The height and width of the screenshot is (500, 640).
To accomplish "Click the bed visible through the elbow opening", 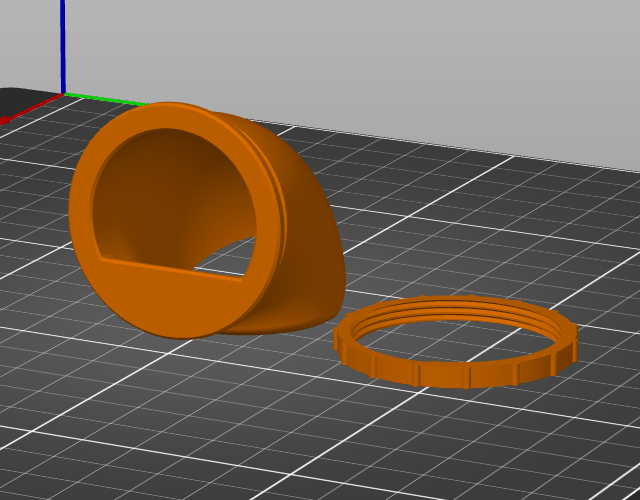I will click(231, 261).
